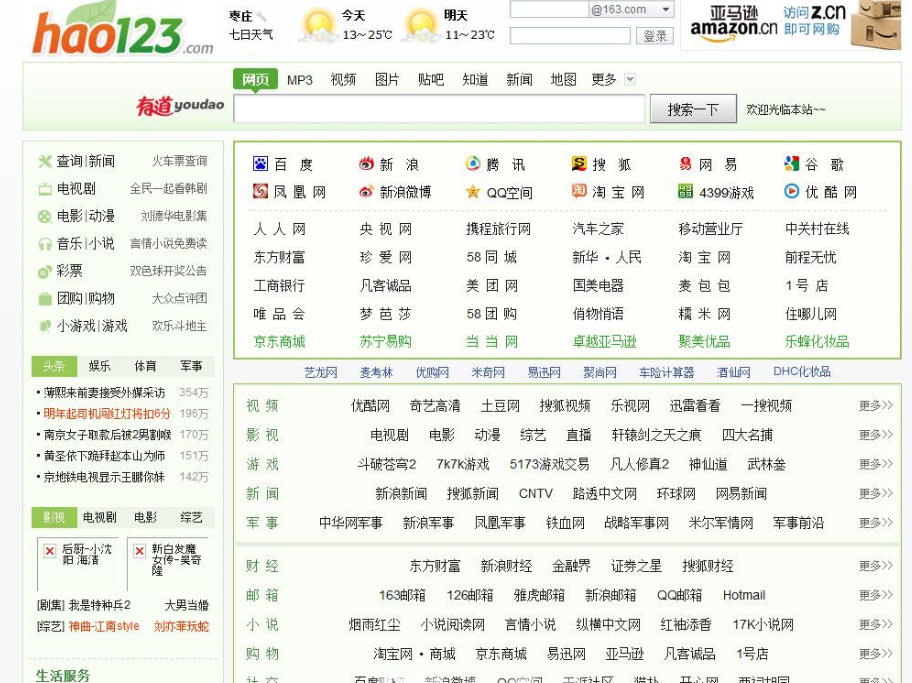Click the Sohu icon

click(579, 164)
